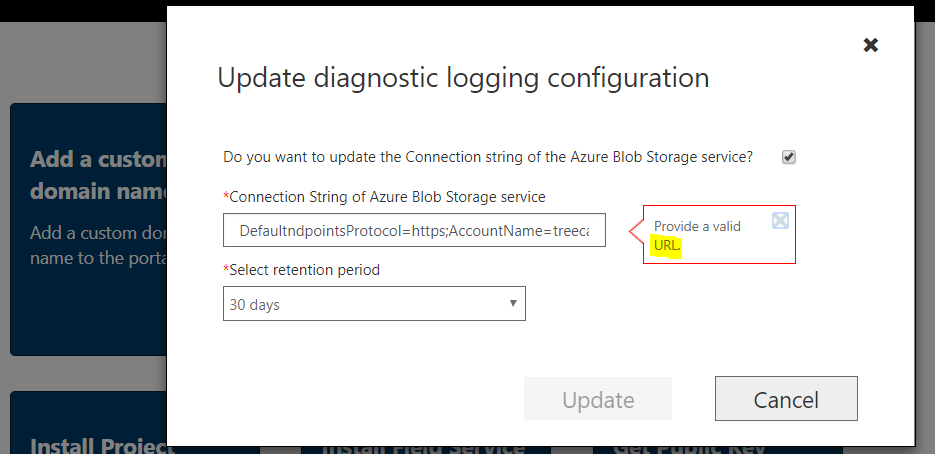Click the 'Update diagnostic logging configuration' heading
The width and height of the screenshot is (935, 454).
click(x=463, y=78)
